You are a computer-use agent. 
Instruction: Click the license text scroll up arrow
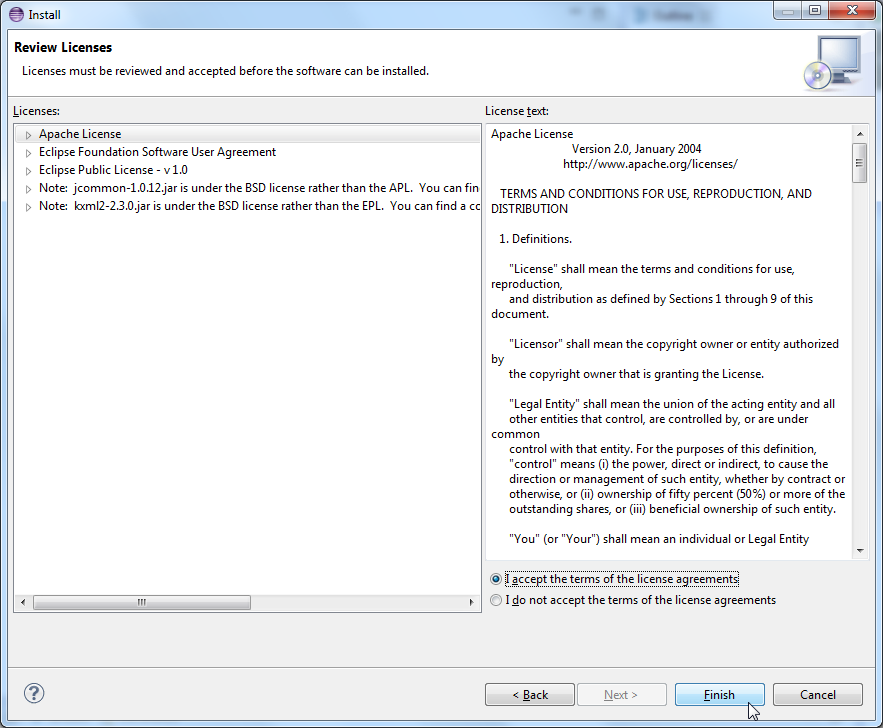point(860,133)
